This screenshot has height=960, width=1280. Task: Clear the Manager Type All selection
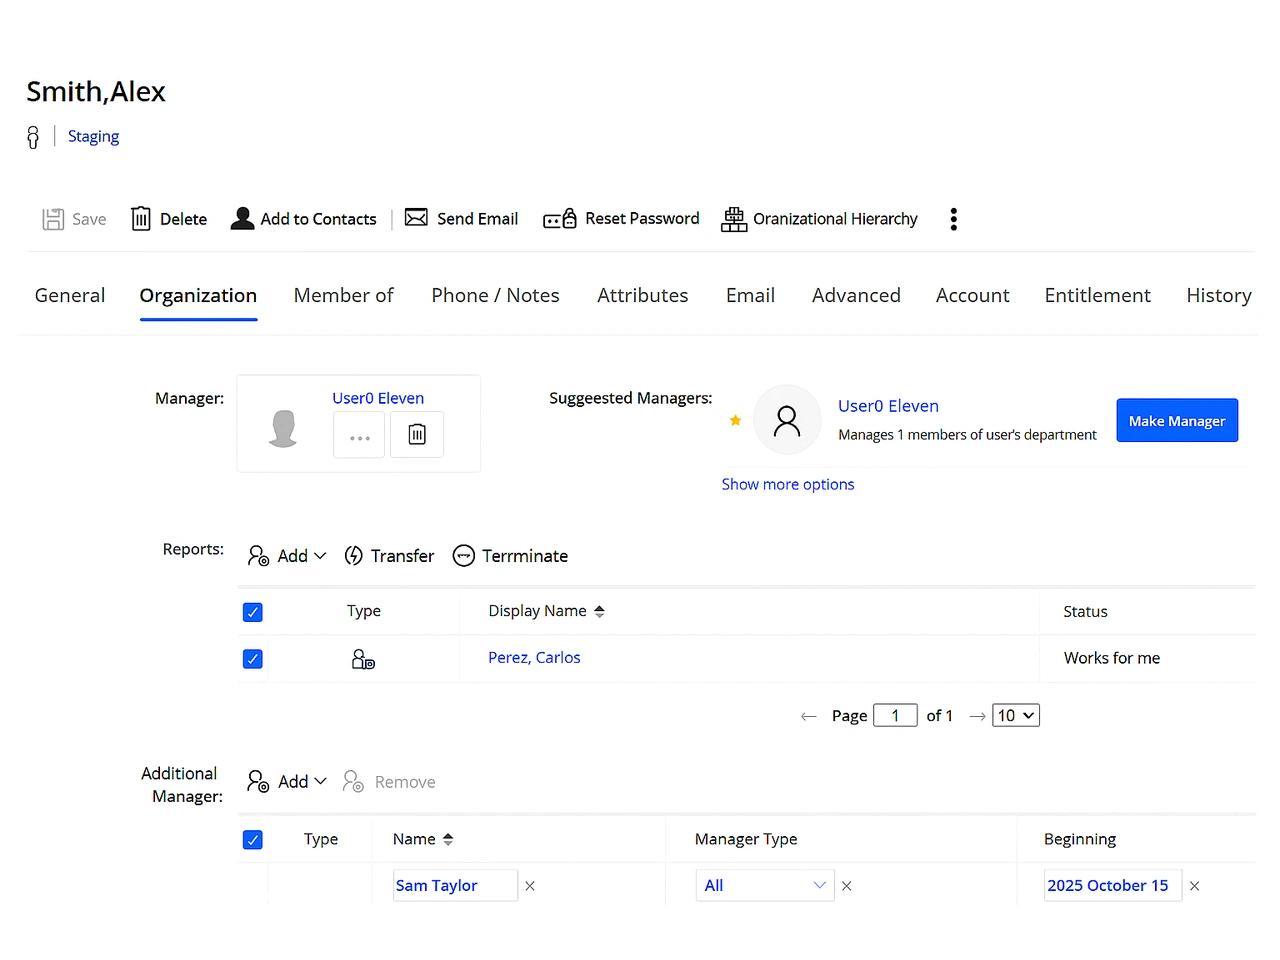846,886
